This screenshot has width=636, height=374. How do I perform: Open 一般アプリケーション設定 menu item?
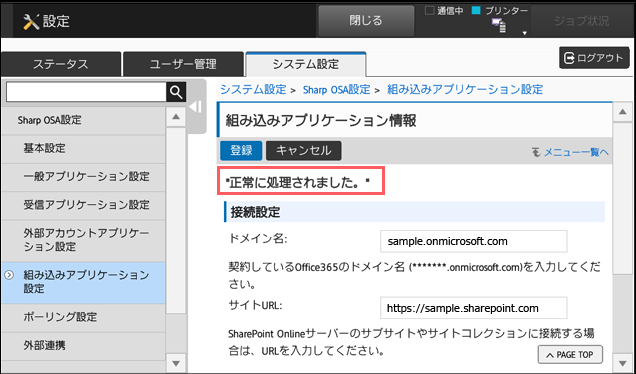(83, 177)
